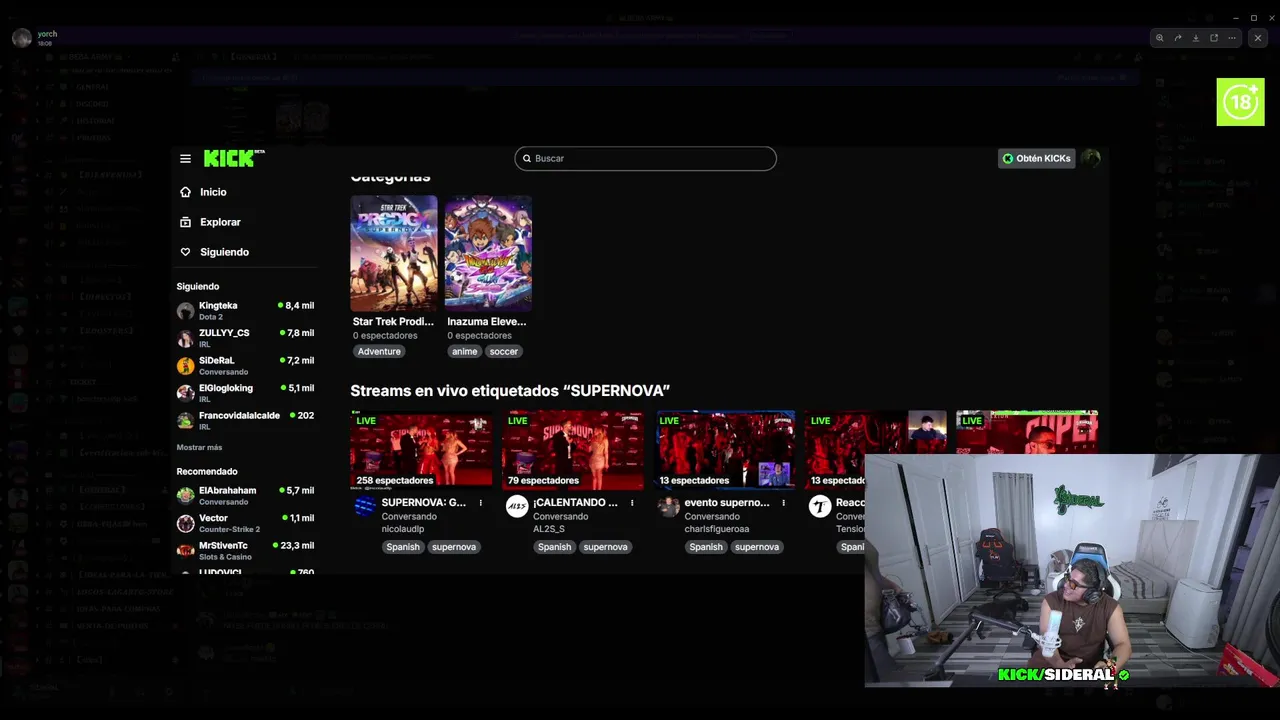Screen dimensions: 1280x720
Task: Open SiDeRaL's avatar in Siguiendo list
Action: click(185, 366)
